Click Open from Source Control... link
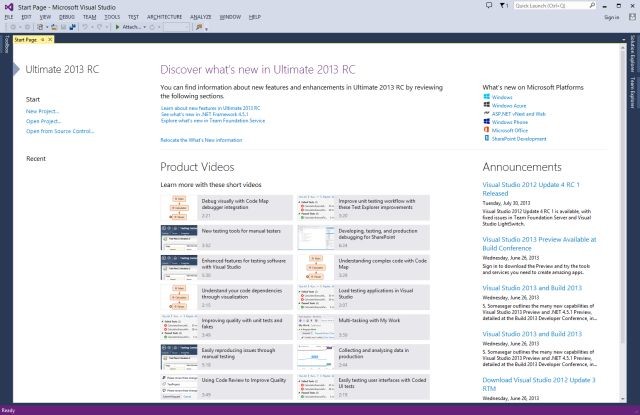 60,131
